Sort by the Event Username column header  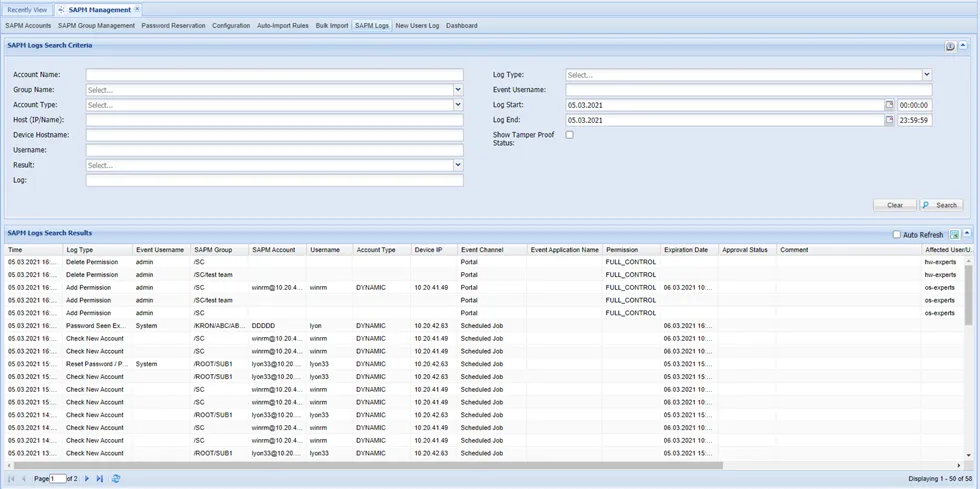click(161, 250)
